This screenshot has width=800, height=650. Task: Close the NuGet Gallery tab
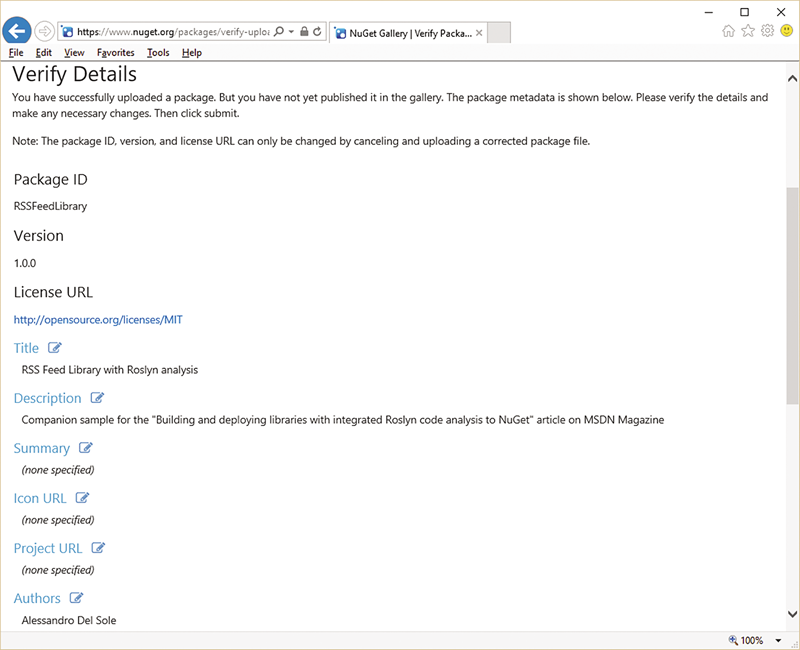479,33
